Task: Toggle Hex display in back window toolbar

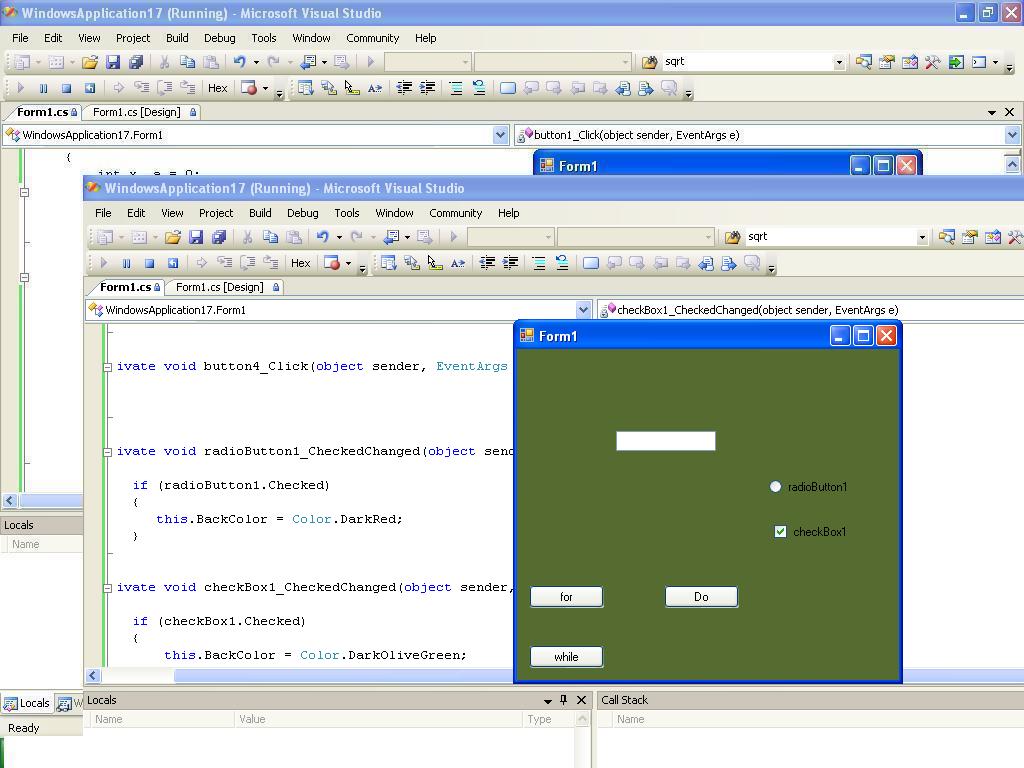Action: point(217,88)
